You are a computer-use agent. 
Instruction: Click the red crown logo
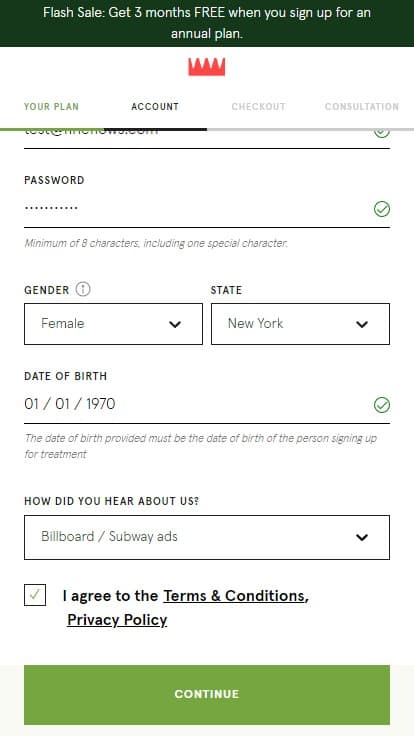pyautogui.click(x=207, y=67)
